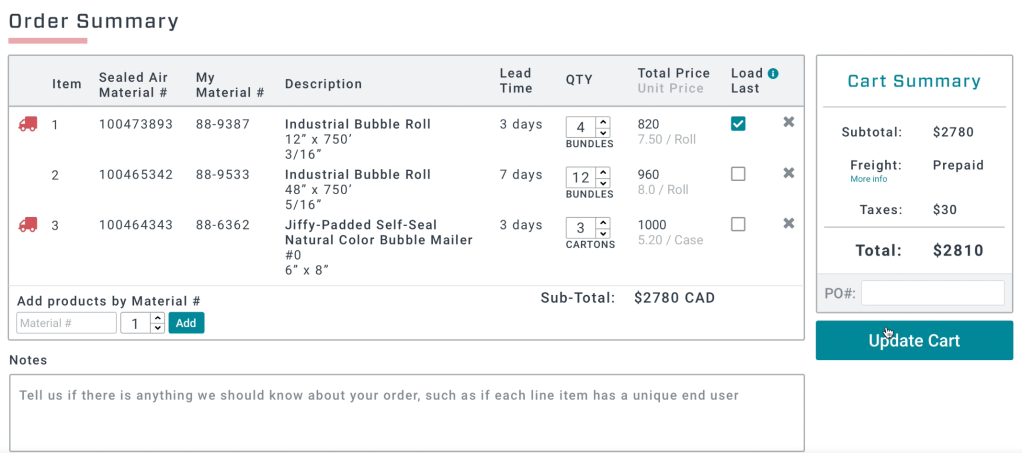The image size is (1022, 453).
Task: Remove item 1 with the X icon
Action: tap(788, 122)
